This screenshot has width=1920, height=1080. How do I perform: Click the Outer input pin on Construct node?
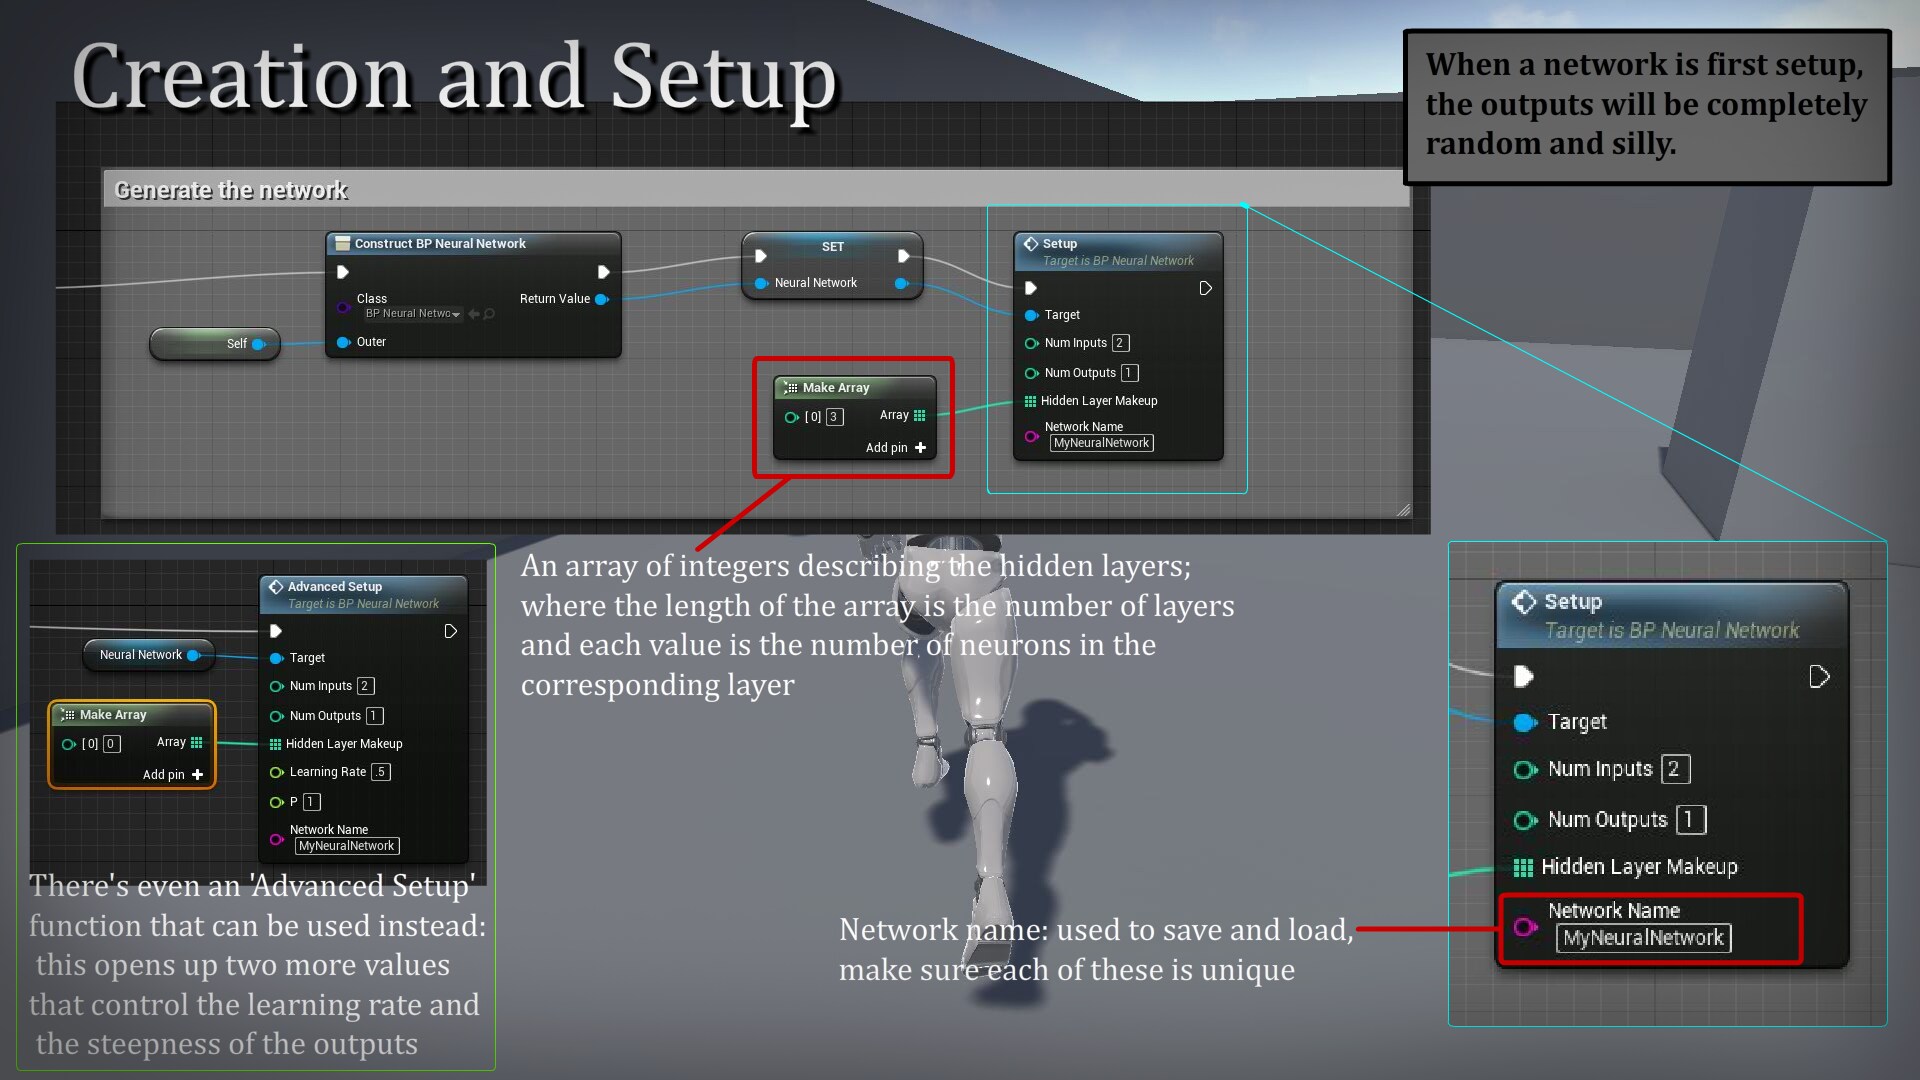(x=343, y=342)
